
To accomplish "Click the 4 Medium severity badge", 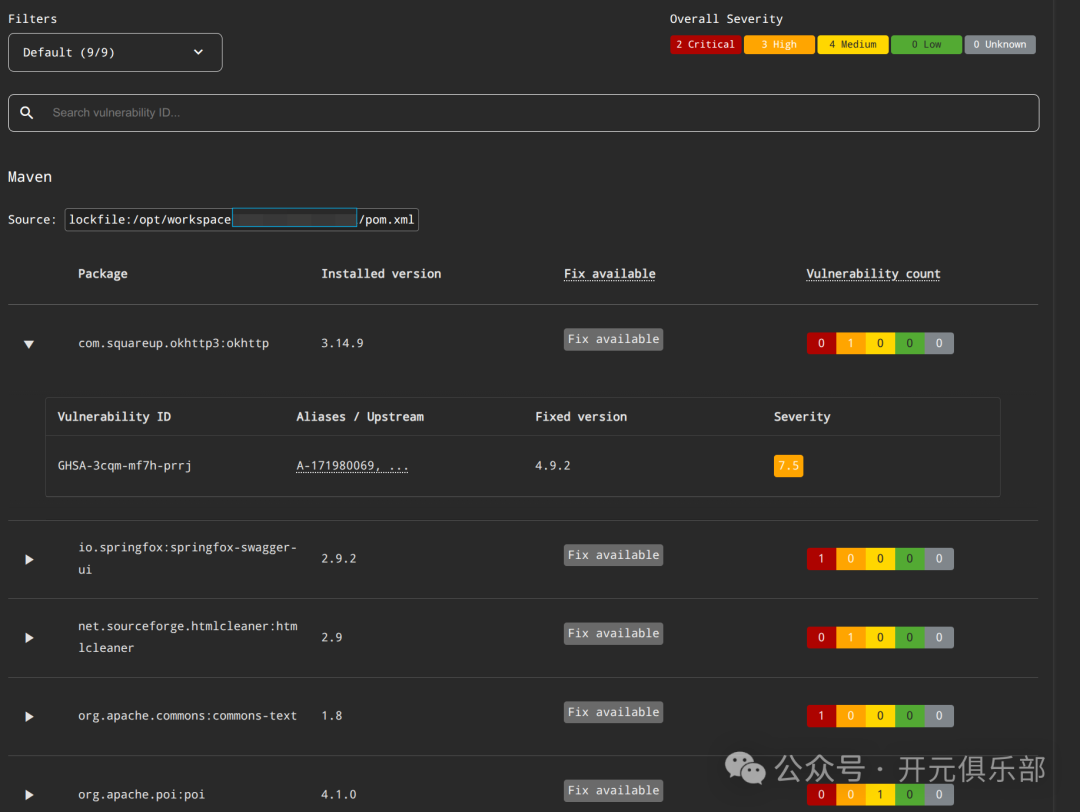I will (x=853, y=45).
